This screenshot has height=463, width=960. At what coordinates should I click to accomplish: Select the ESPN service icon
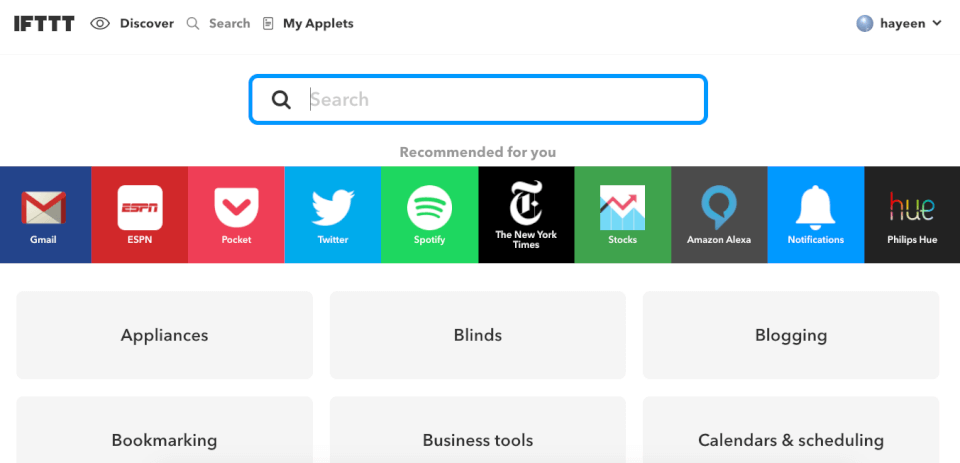[140, 208]
